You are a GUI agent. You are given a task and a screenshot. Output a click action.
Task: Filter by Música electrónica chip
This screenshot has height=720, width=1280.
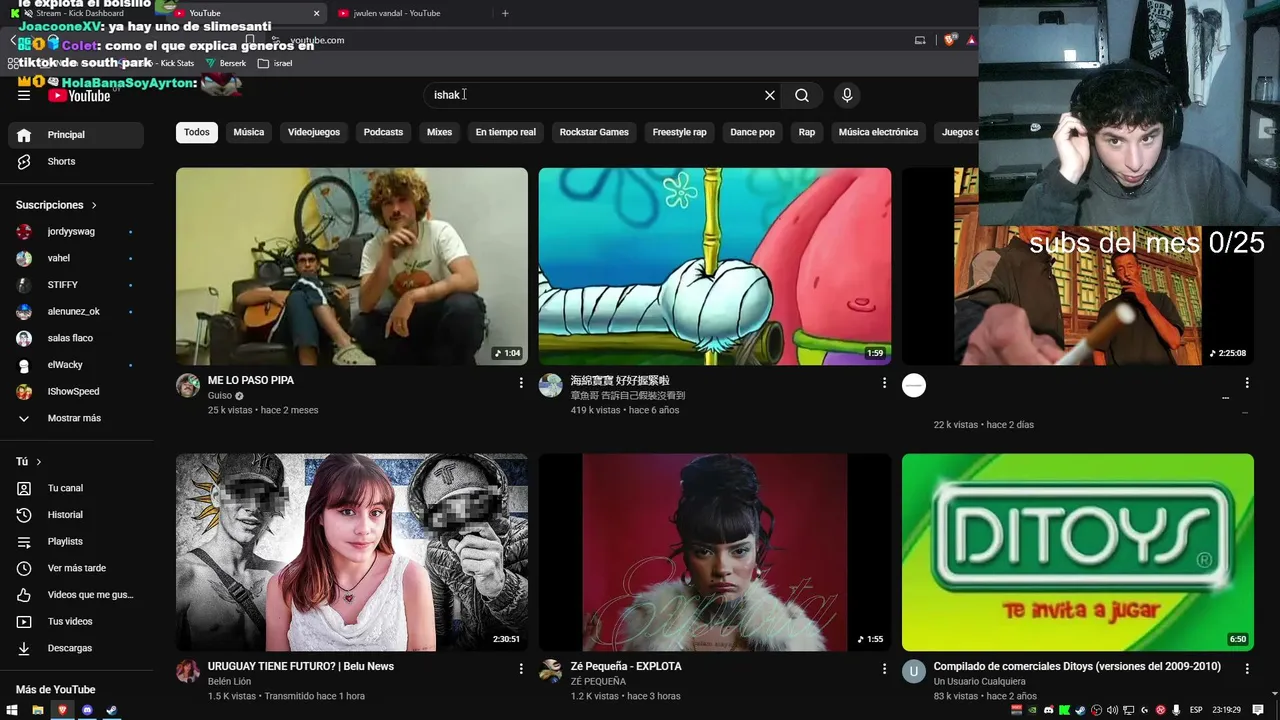pos(878,132)
